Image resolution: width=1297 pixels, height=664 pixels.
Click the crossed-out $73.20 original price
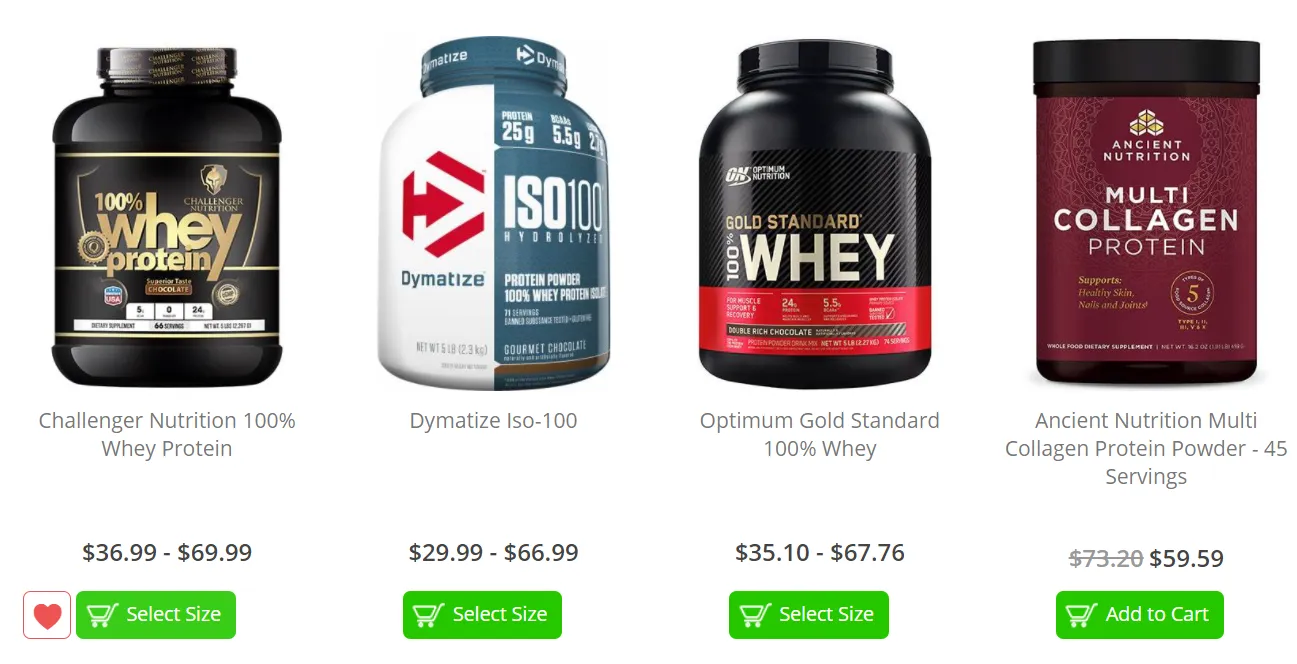coord(1106,558)
